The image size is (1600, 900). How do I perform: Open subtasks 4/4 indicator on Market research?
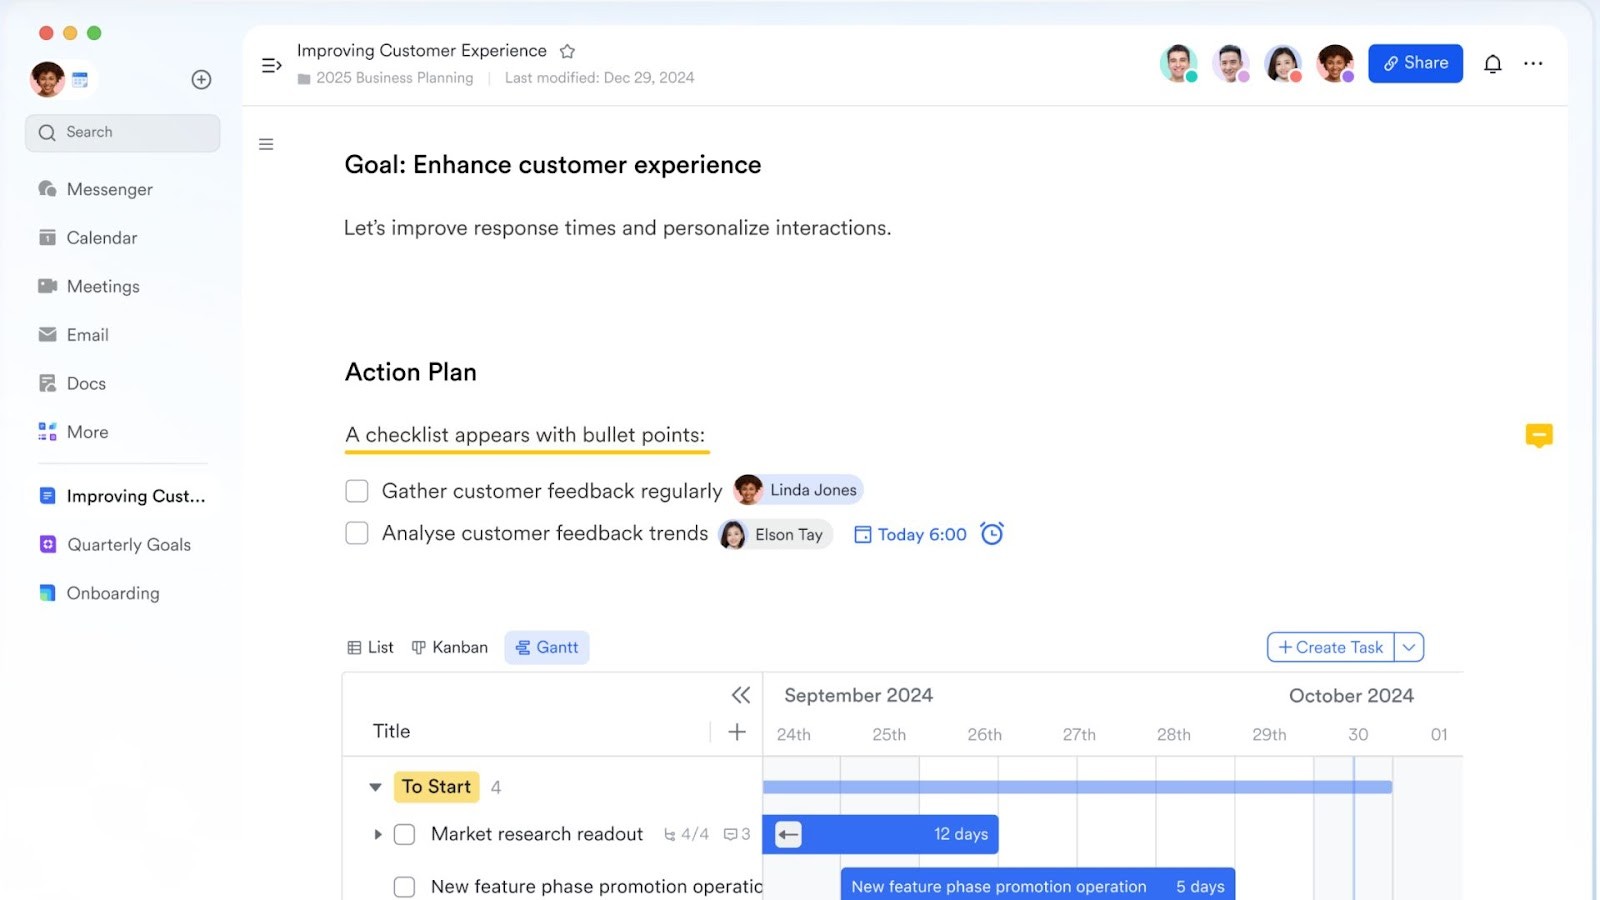[x=686, y=834]
